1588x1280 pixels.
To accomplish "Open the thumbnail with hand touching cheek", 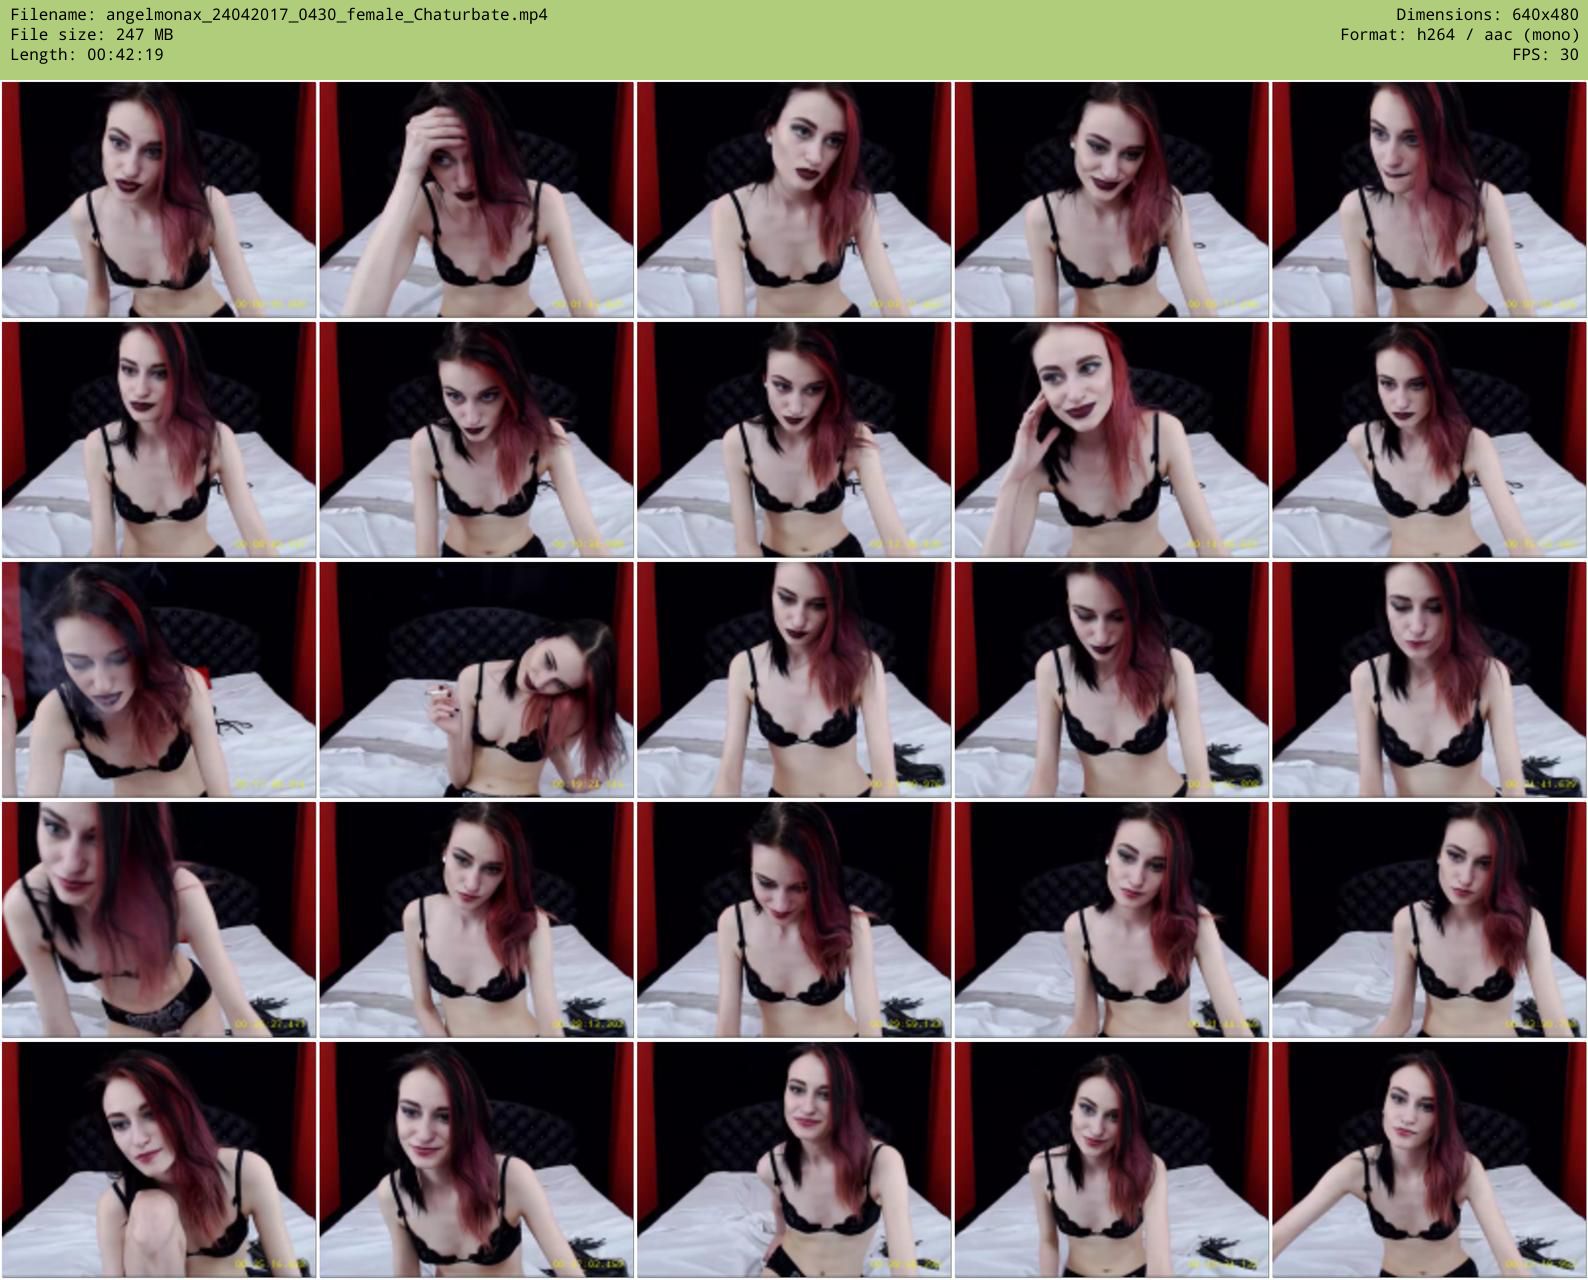I will click(1111, 440).
